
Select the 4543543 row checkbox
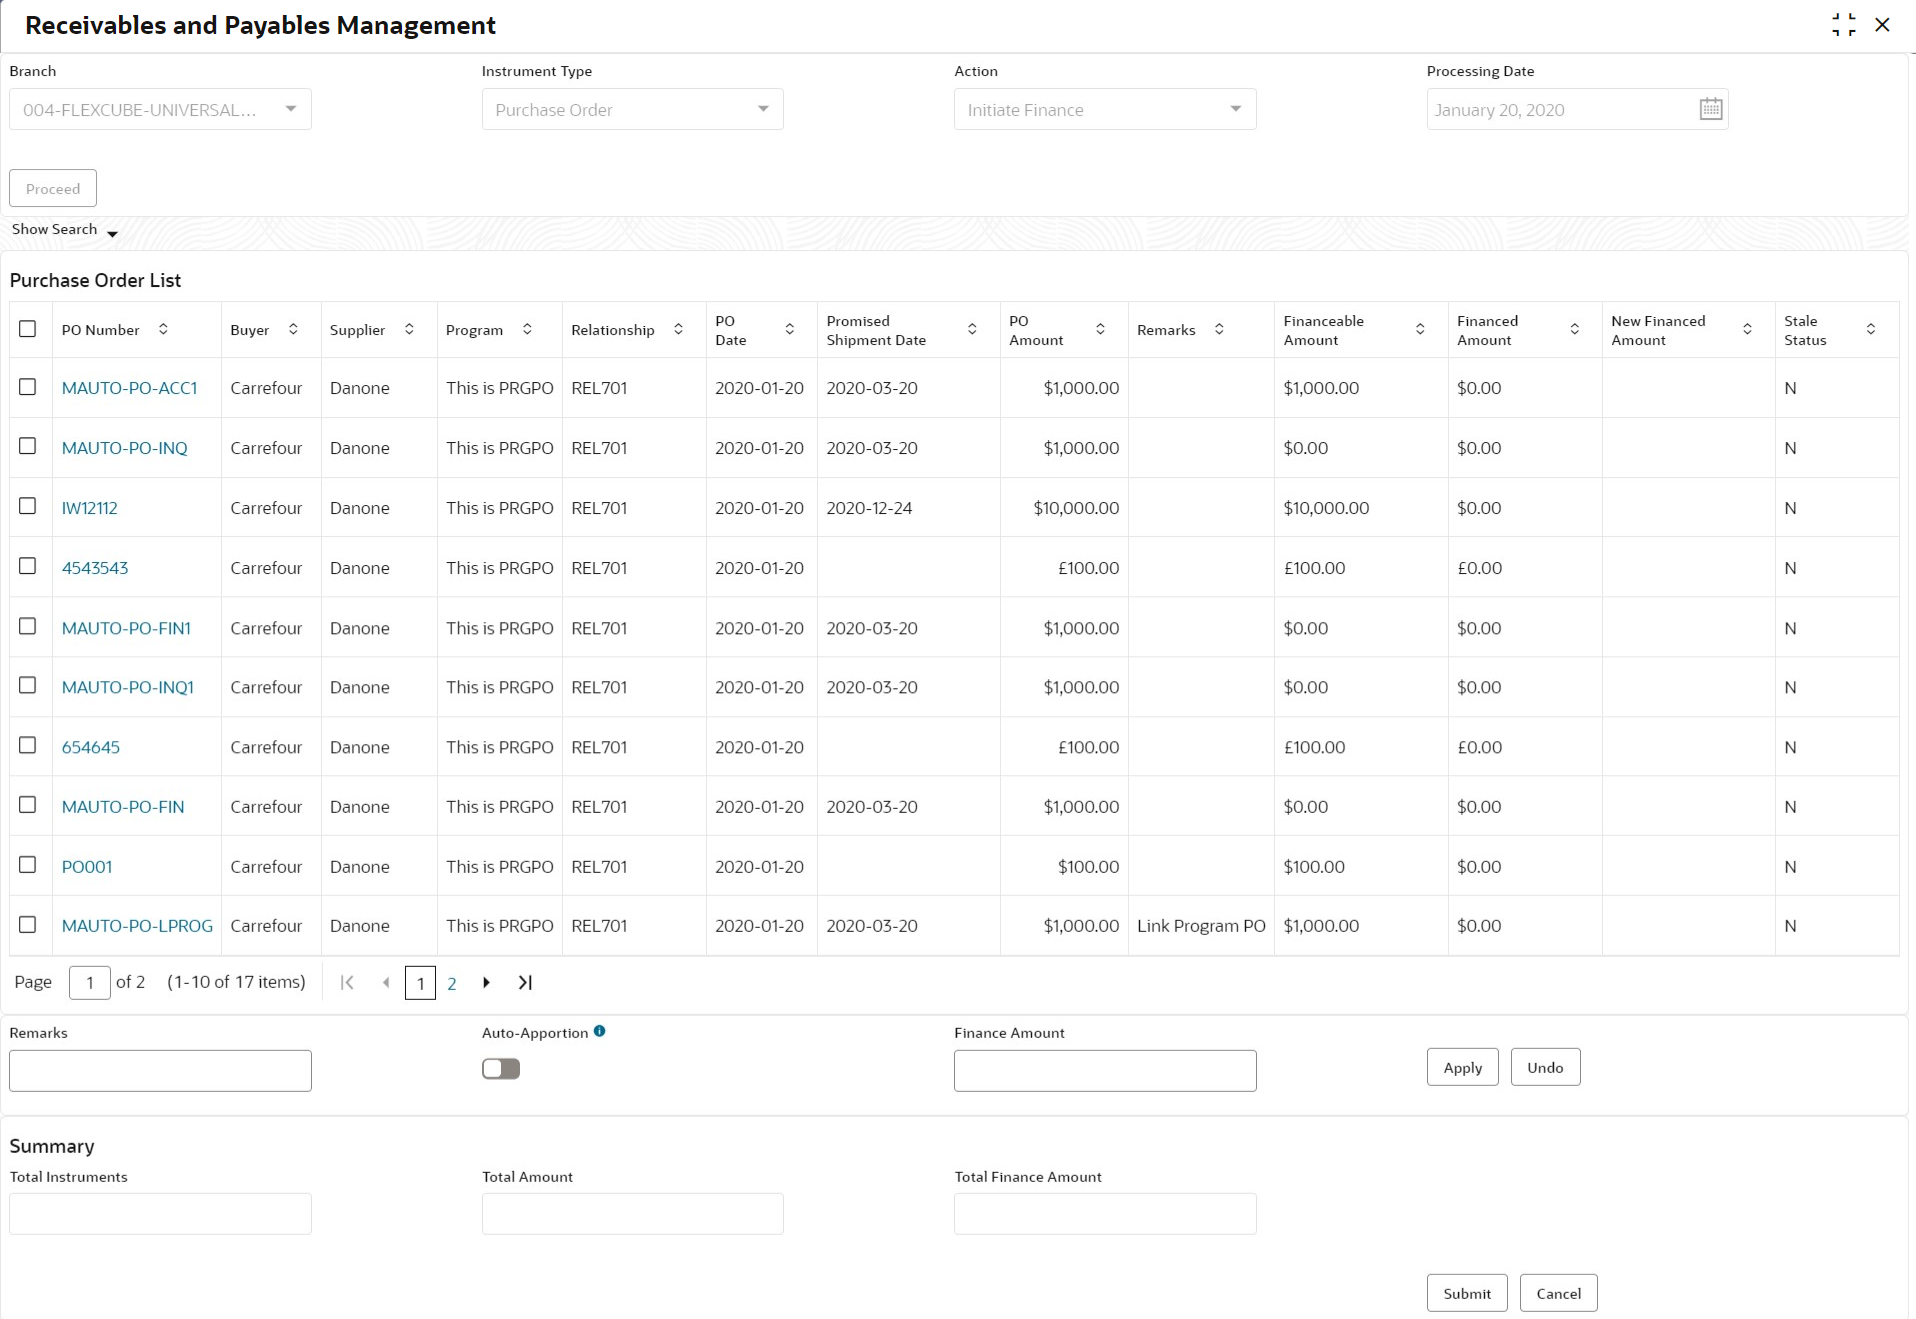click(28, 566)
